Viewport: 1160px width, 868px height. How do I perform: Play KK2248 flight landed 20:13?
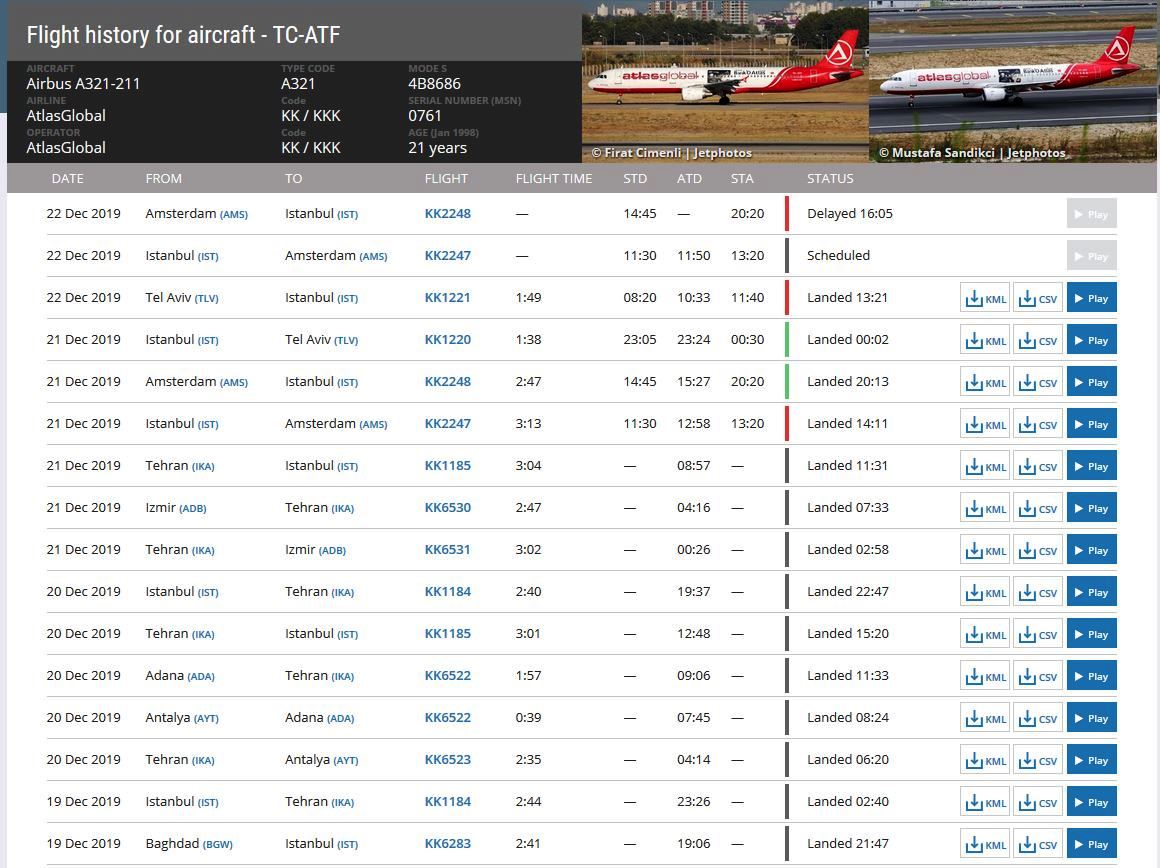tap(1091, 382)
